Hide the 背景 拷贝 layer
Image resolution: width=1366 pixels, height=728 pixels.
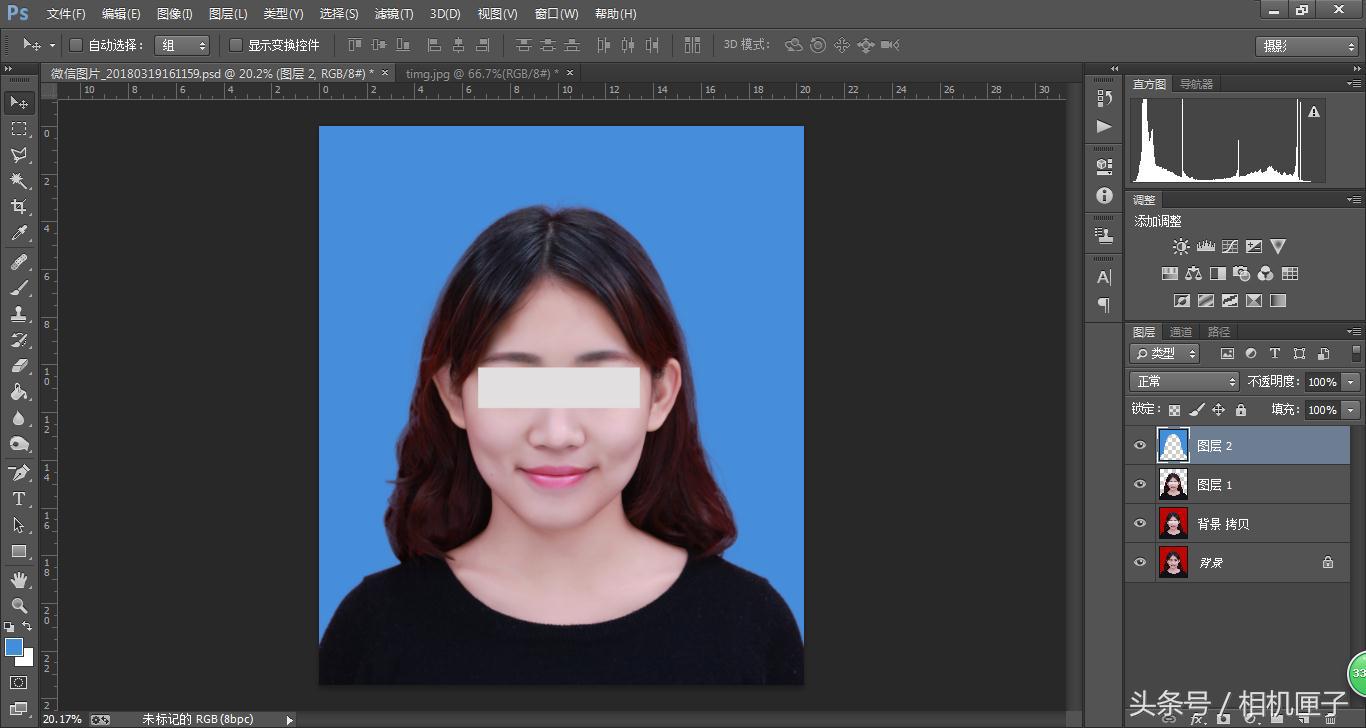point(1140,523)
